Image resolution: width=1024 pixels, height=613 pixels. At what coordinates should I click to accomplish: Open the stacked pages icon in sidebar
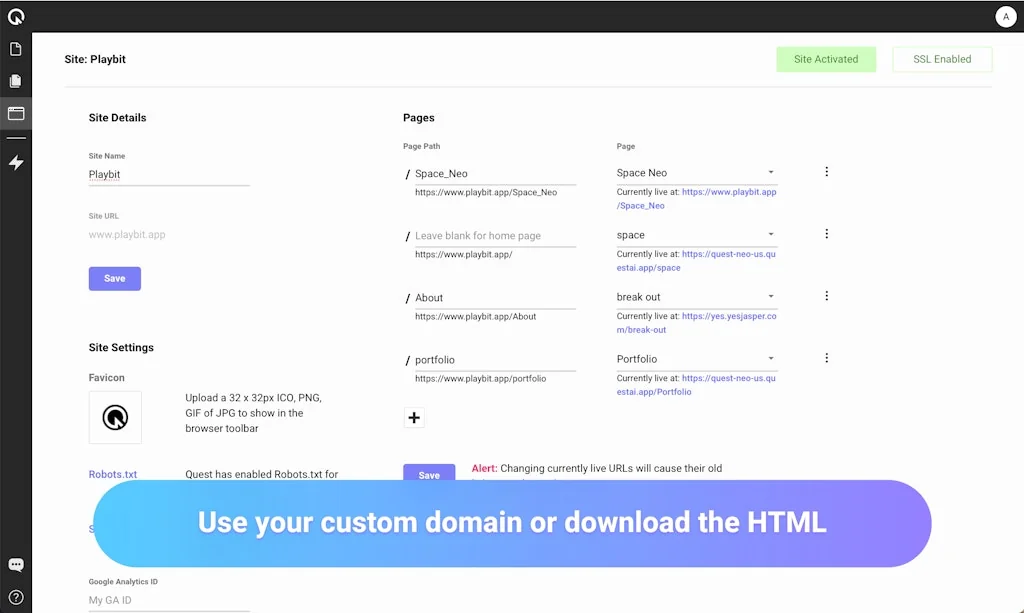coord(16,81)
